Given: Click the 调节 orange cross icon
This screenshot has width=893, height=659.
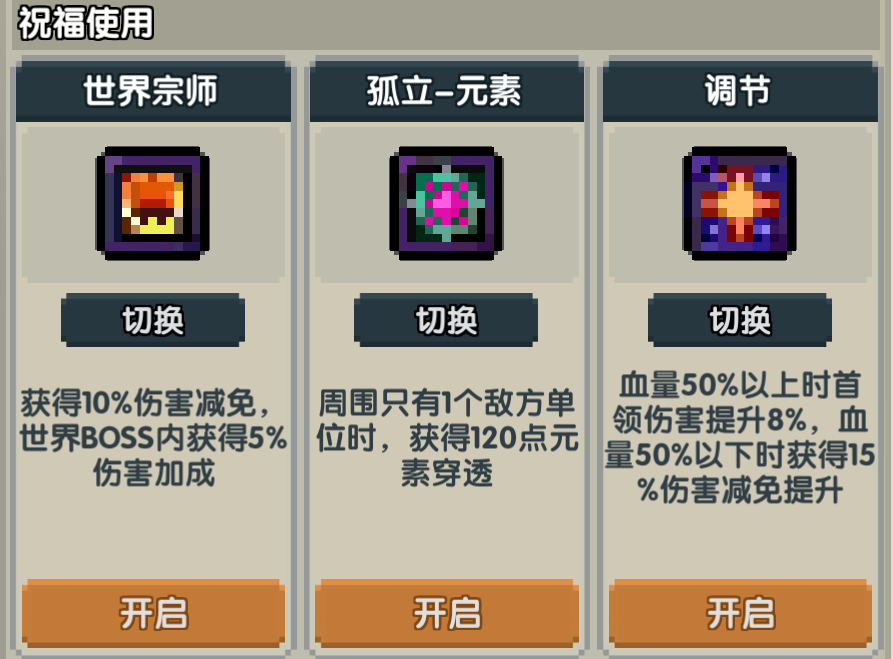Looking at the screenshot, I should (x=739, y=203).
